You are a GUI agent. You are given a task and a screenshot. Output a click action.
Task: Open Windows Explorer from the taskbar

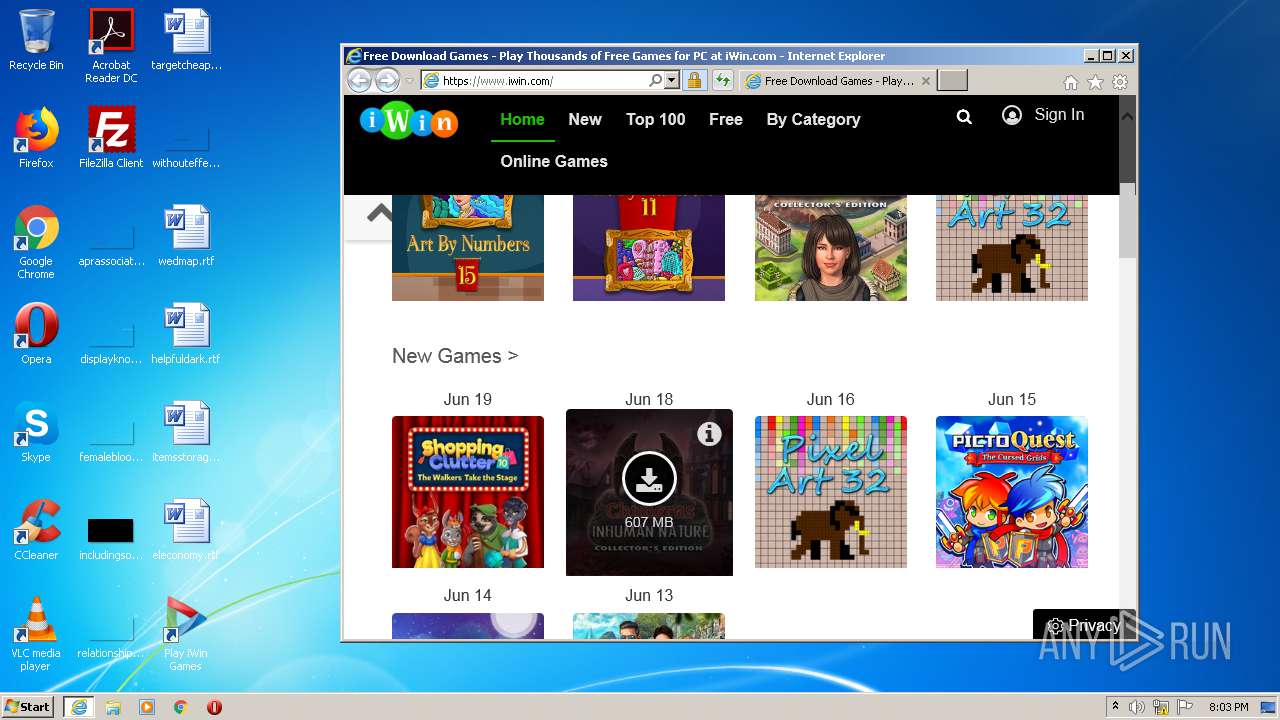coord(113,707)
